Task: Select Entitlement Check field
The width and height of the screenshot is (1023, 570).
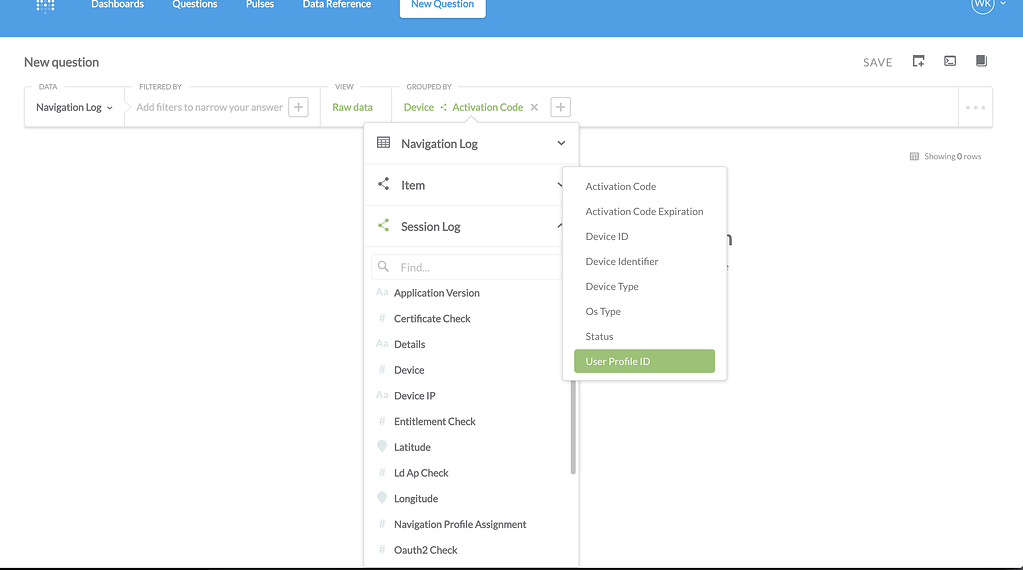Action: [x=435, y=422]
